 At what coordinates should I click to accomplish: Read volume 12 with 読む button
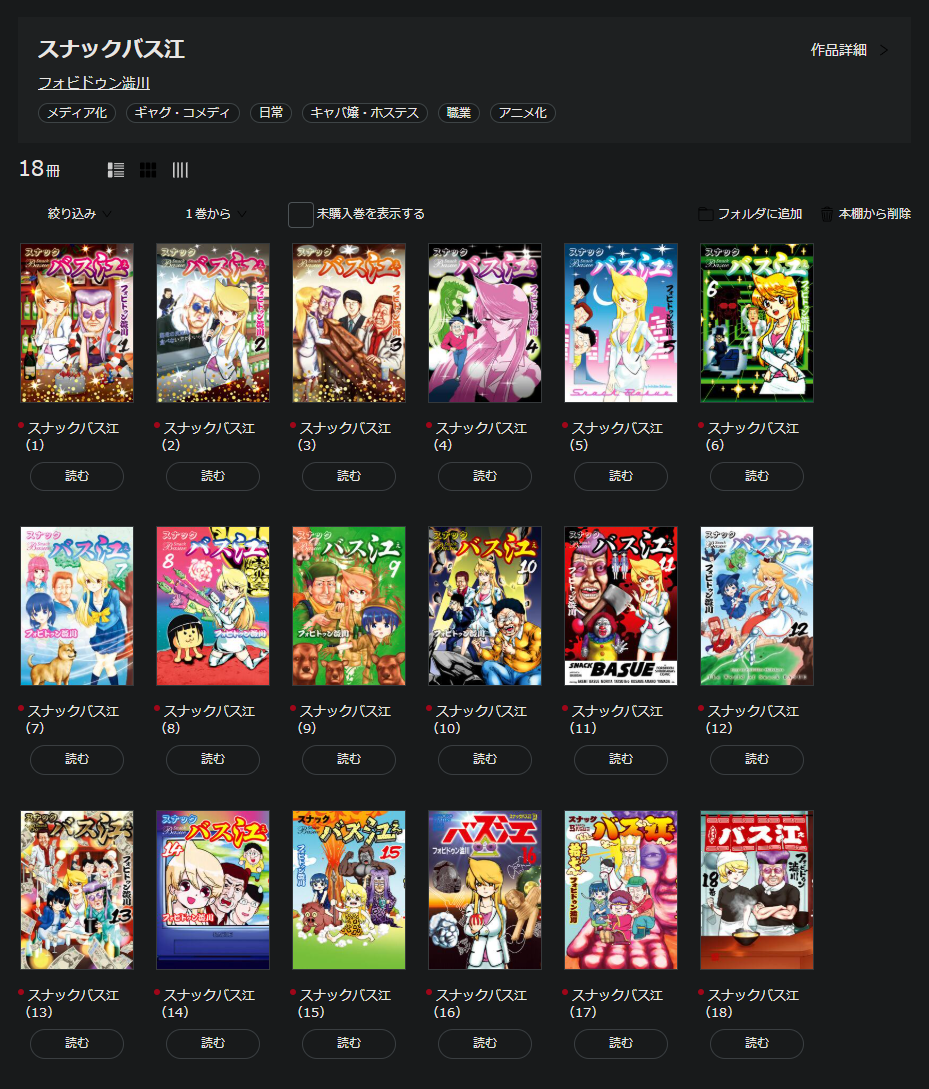(x=757, y=760)
